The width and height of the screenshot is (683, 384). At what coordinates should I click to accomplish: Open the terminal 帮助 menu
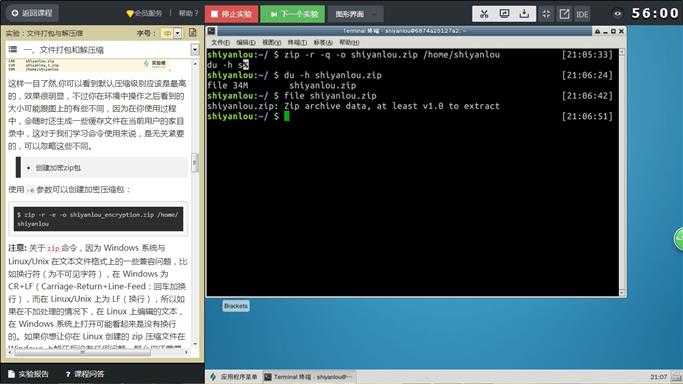coord(349,42)
